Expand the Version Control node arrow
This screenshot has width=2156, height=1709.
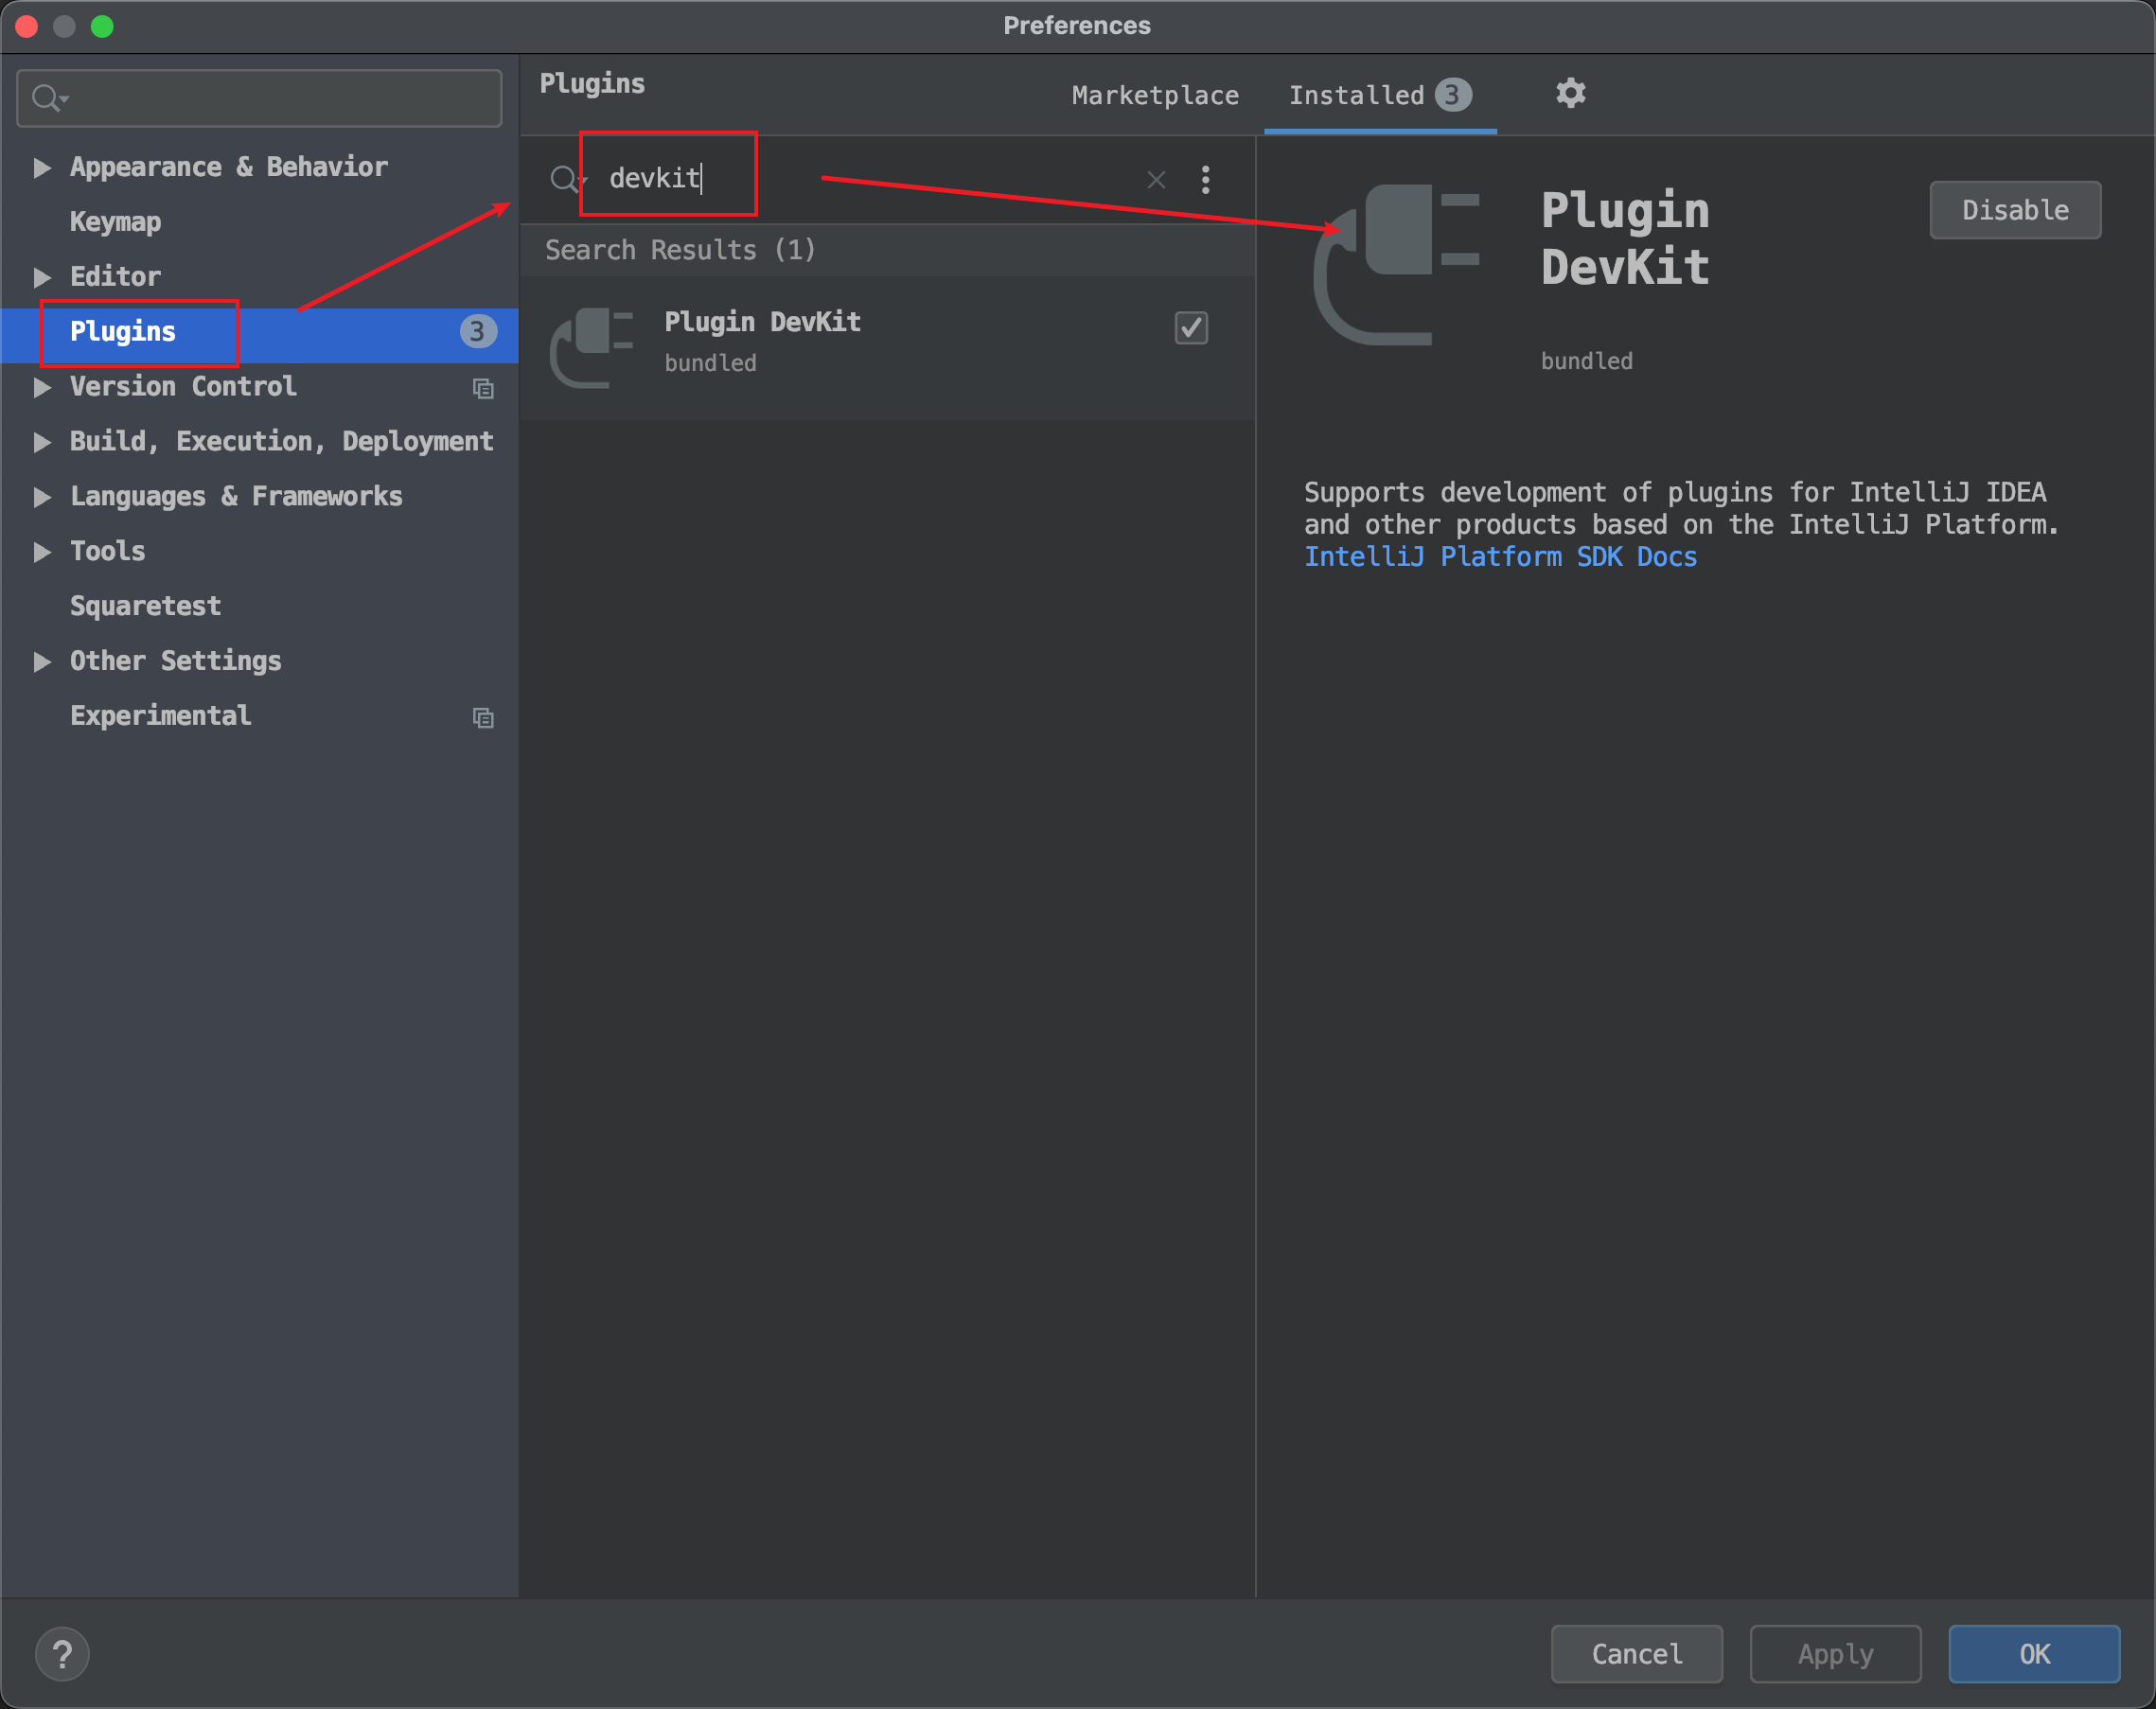[x=41, y=387]
